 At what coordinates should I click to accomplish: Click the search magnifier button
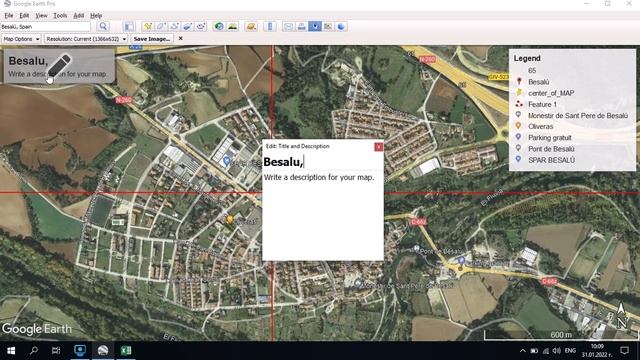[x=103, y=27]
